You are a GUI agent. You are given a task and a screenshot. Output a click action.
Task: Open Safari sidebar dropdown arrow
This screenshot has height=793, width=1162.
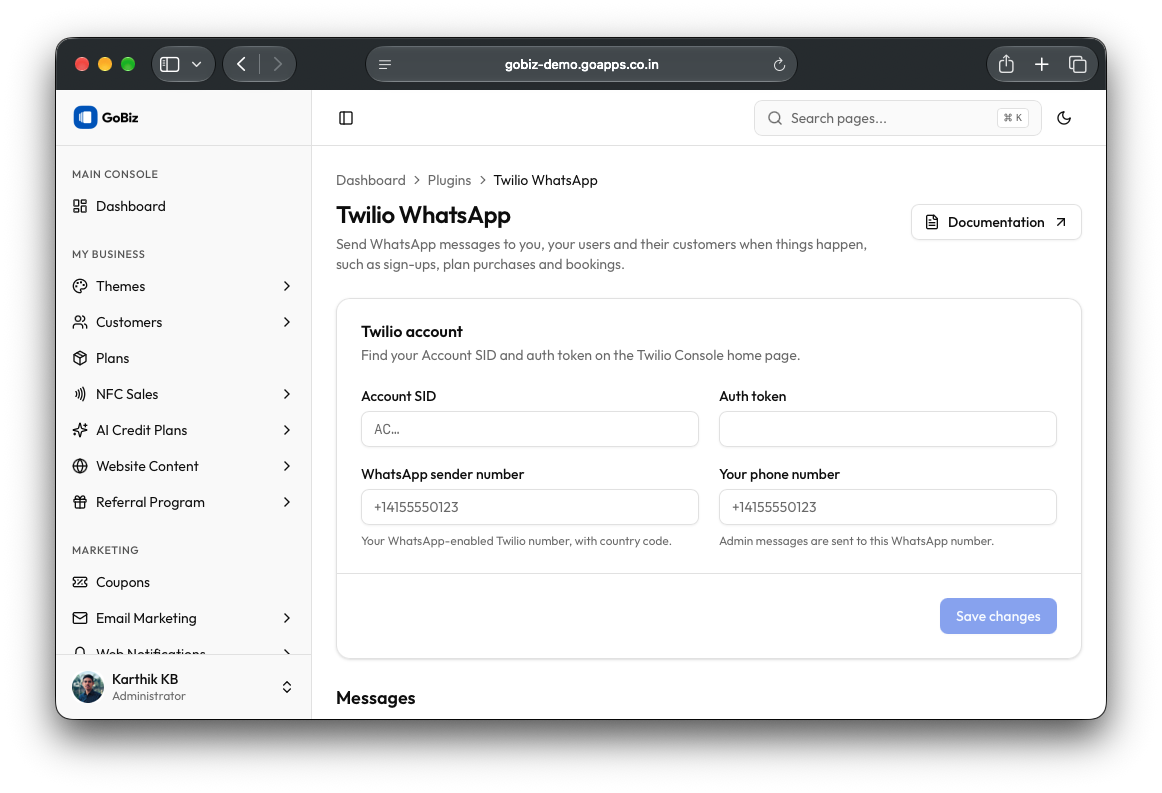point(196,64)
